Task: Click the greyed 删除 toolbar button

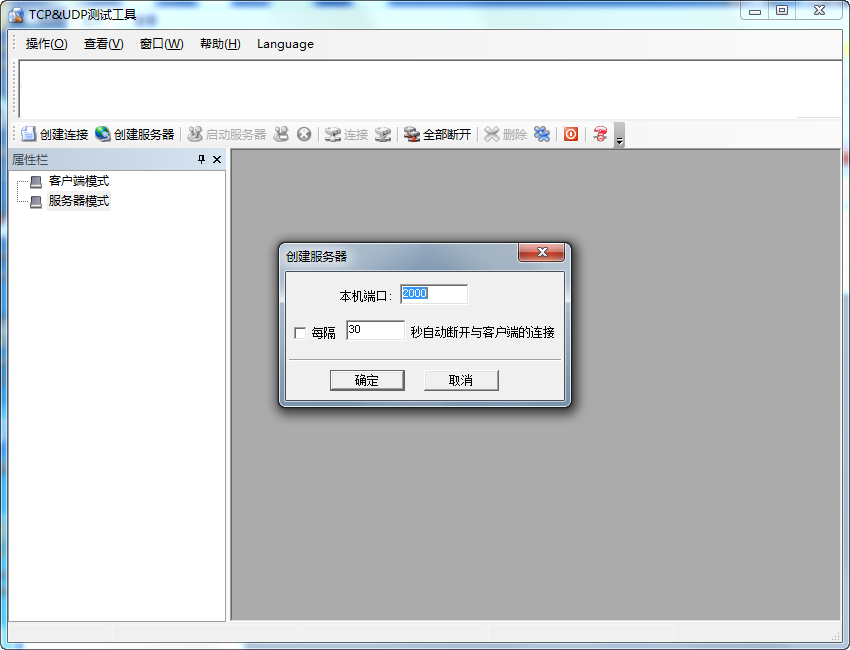Action: [x=505, y=134]
